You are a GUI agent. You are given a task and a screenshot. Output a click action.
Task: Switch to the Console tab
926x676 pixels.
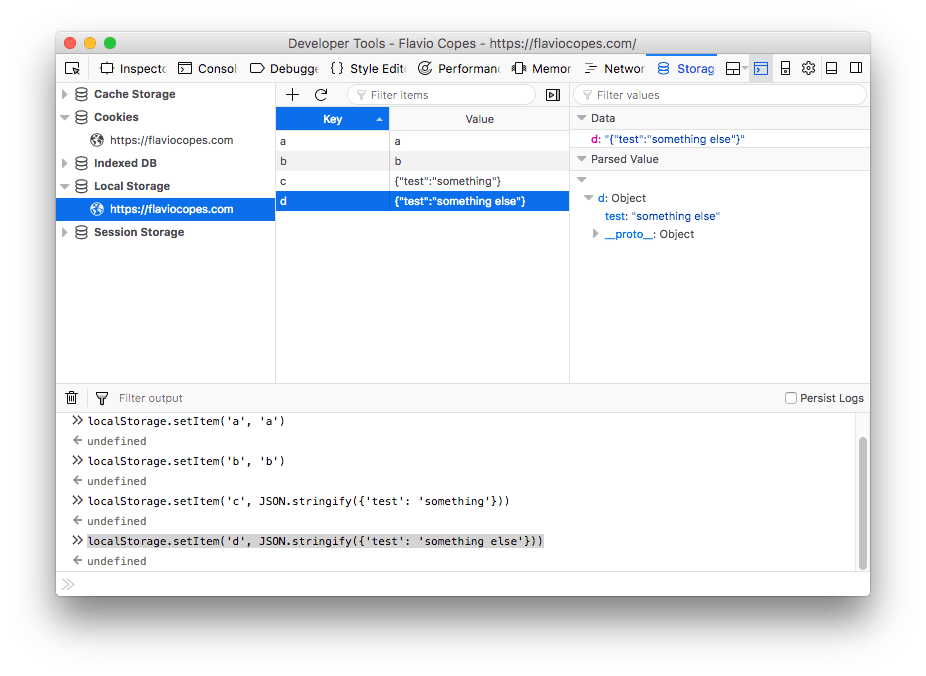[207, 67]
